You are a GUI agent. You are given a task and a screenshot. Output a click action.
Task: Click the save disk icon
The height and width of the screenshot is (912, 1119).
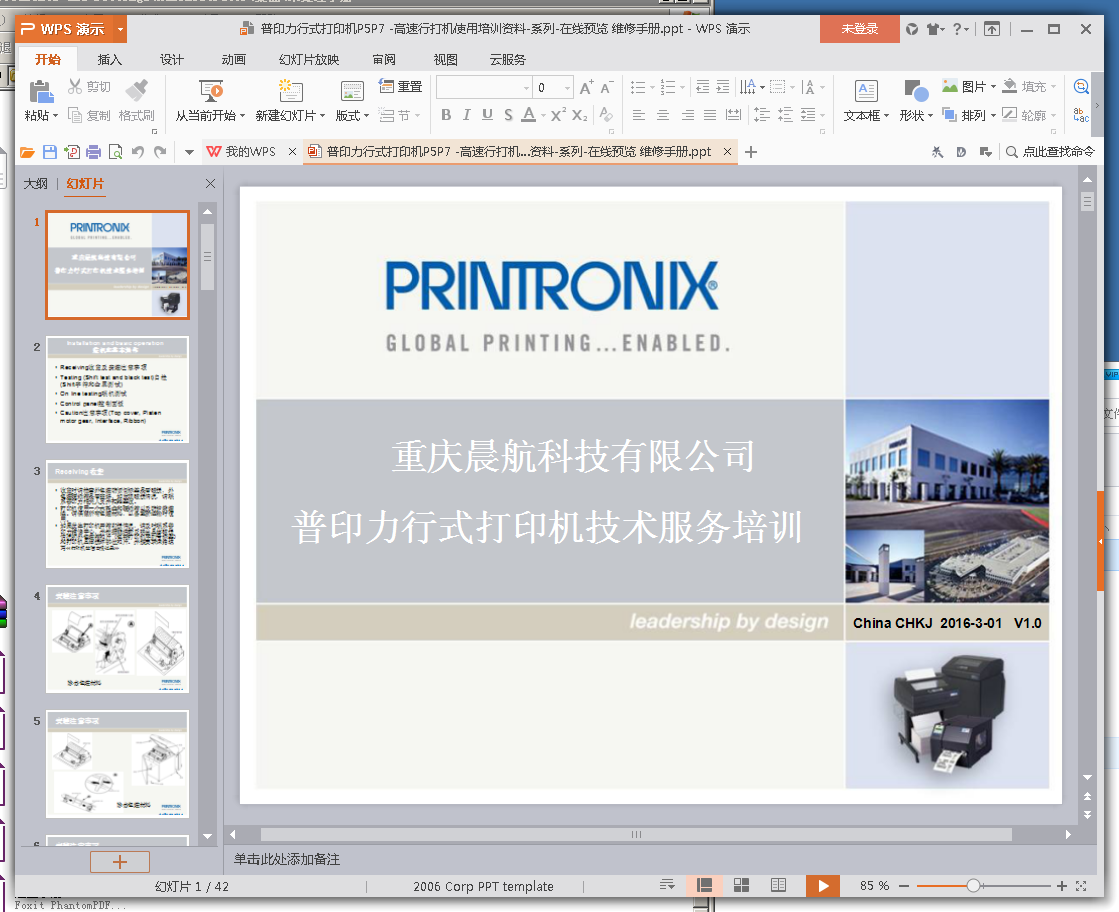click(x=49, y=152)
